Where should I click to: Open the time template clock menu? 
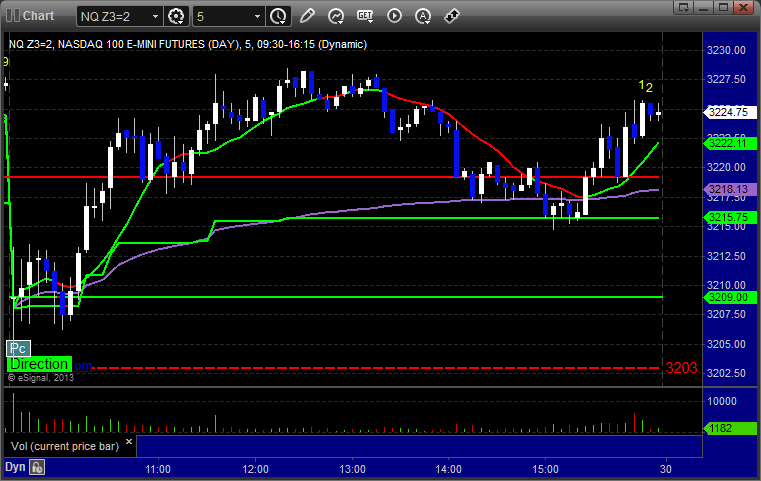pos(278,17)
